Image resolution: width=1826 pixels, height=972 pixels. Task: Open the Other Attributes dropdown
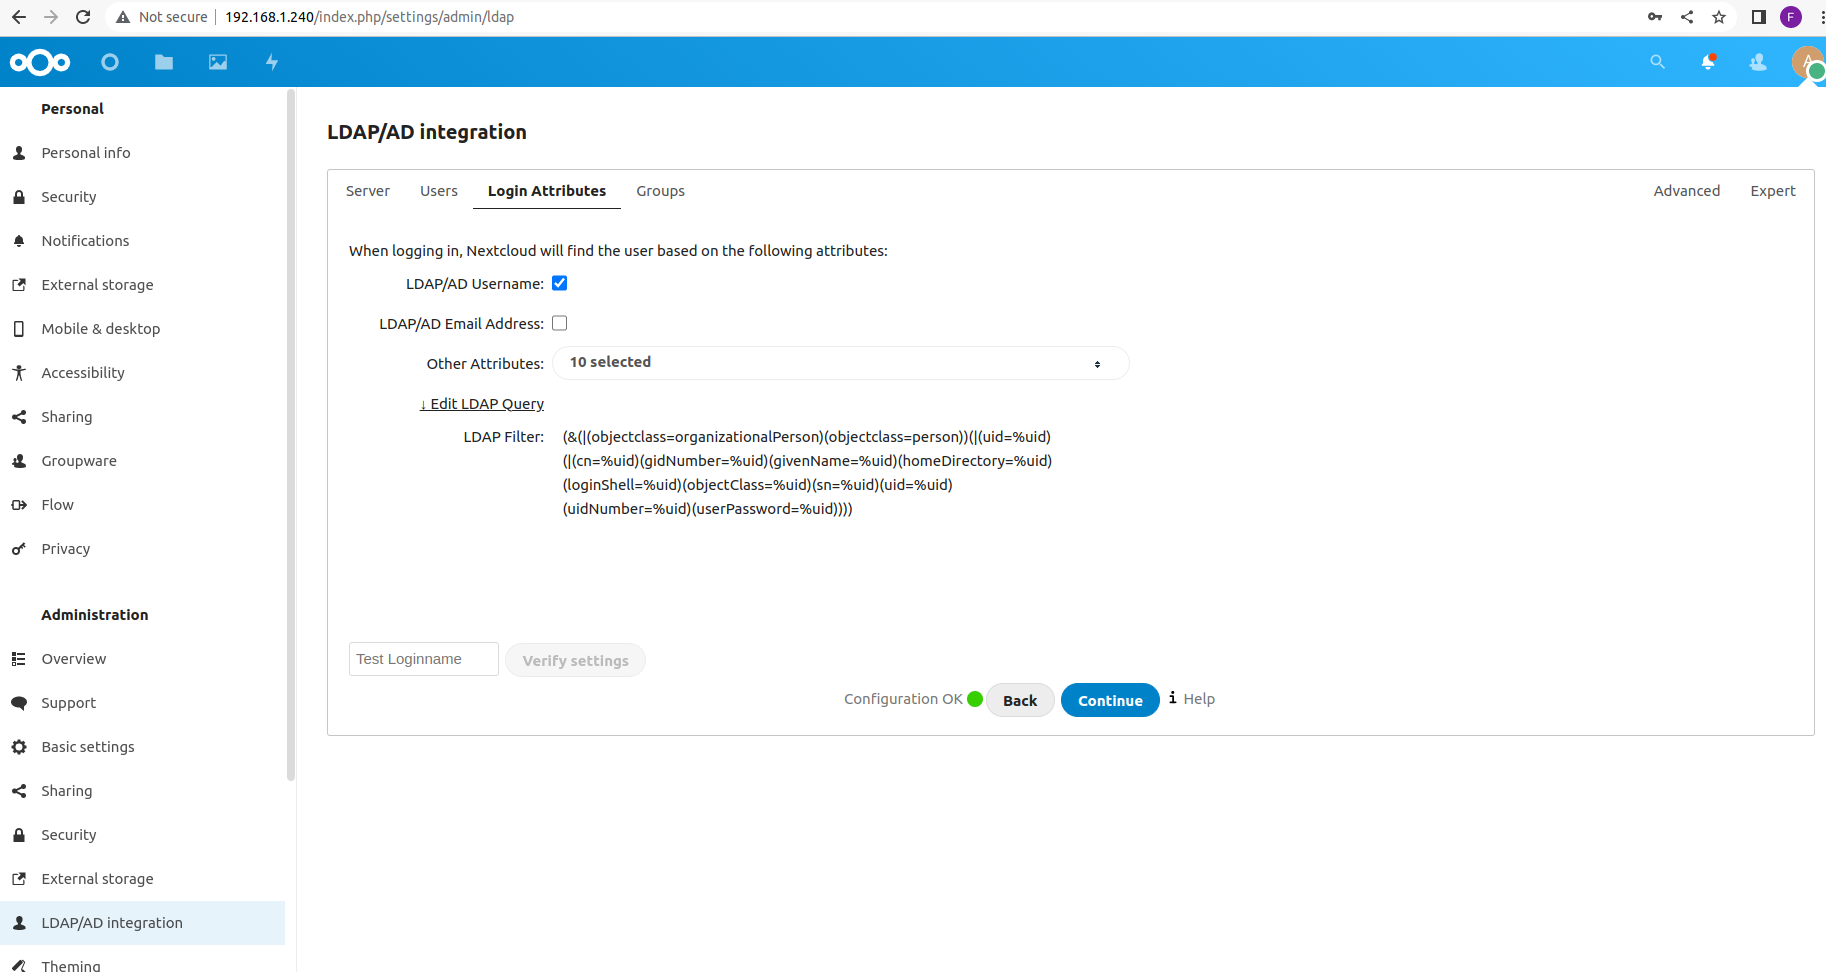pos(841,363)
